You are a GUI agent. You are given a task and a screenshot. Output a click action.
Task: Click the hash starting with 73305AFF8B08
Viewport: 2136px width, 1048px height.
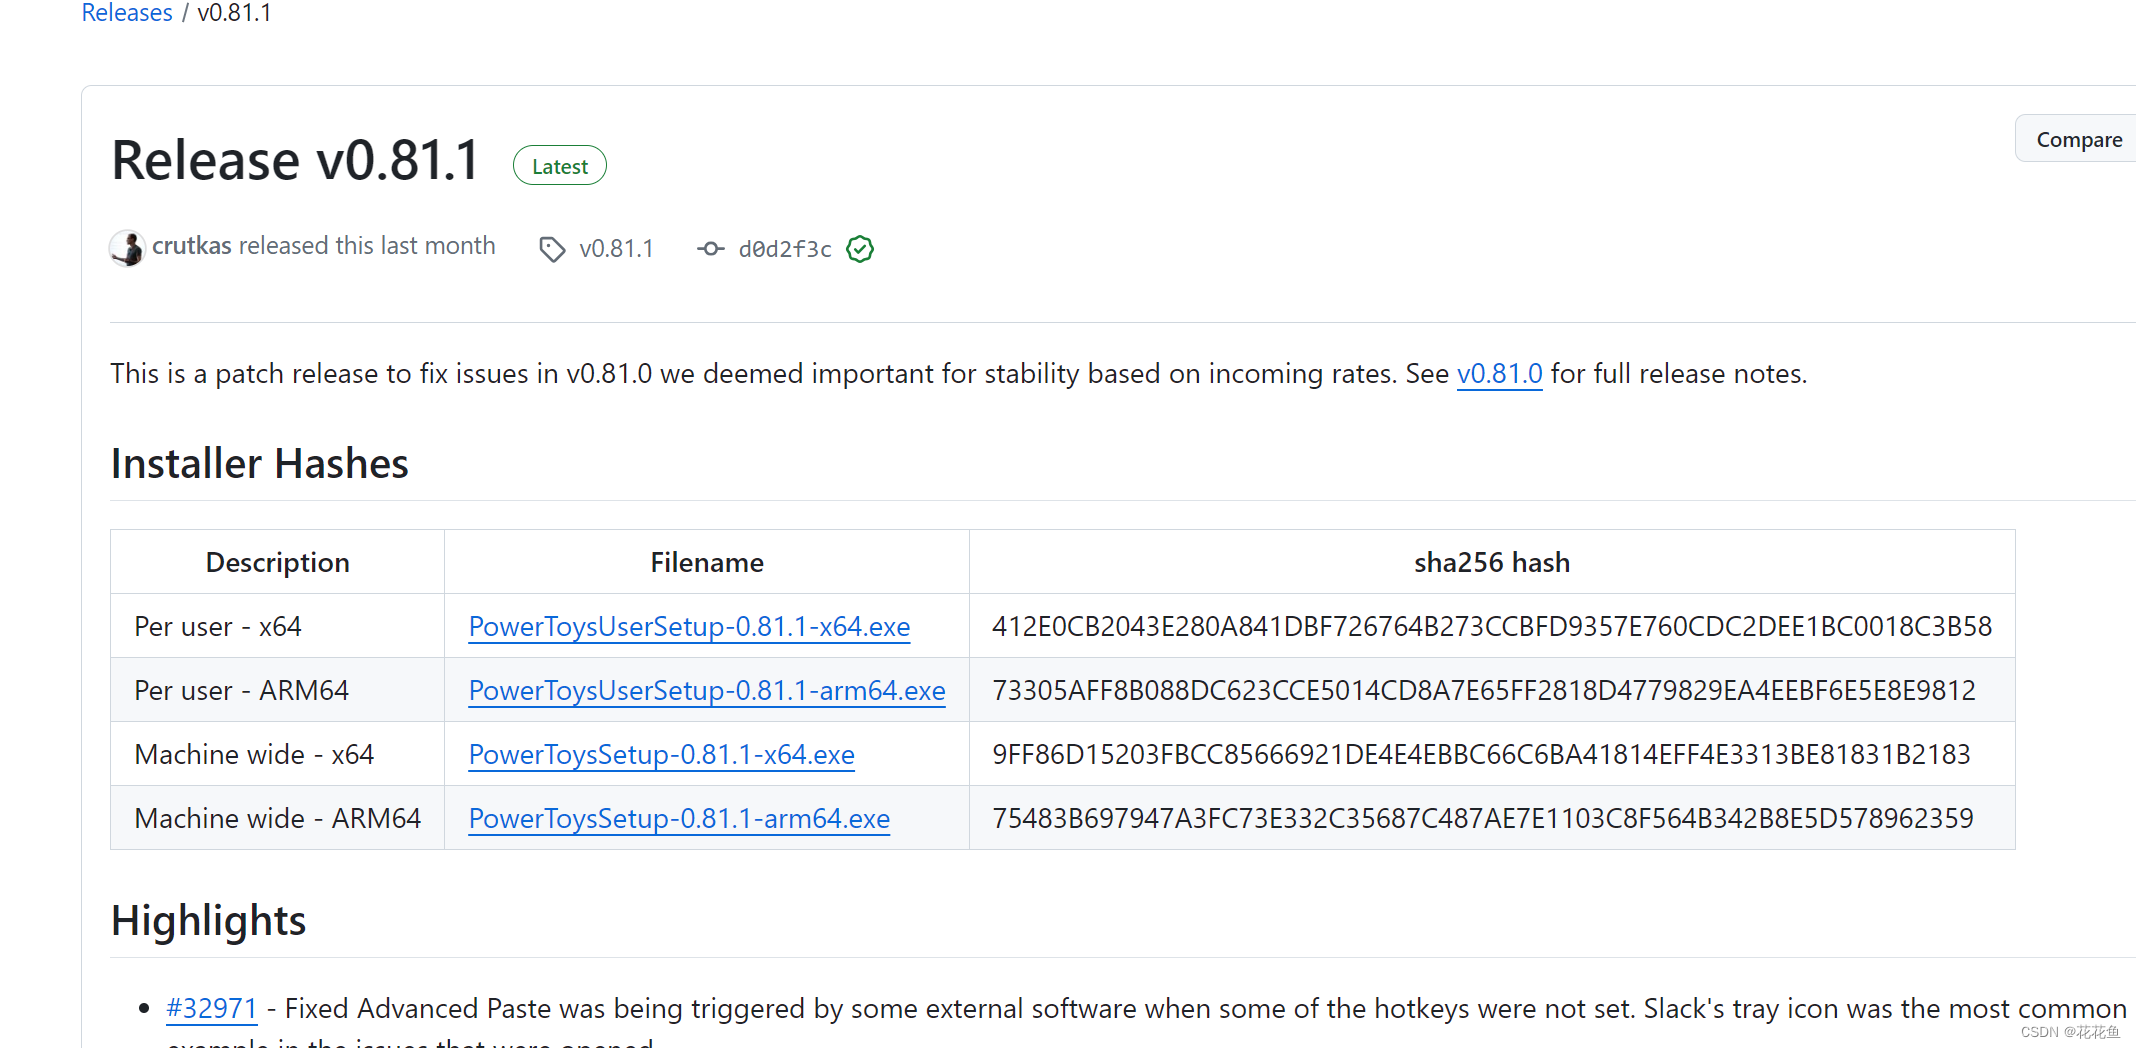pos(1484,691)
